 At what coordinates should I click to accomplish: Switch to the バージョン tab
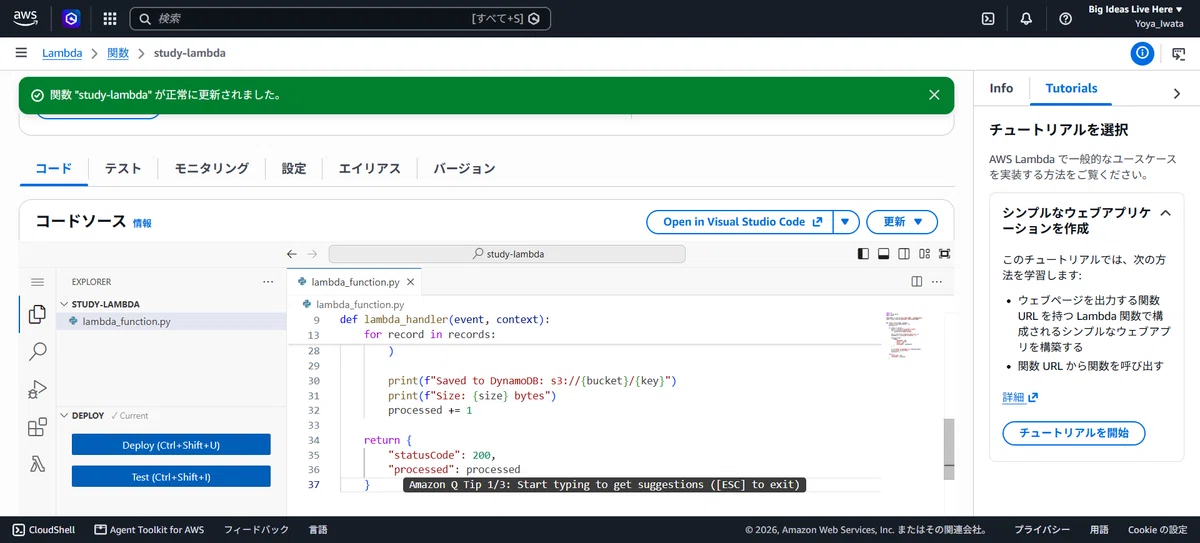(x=464, y=168)
